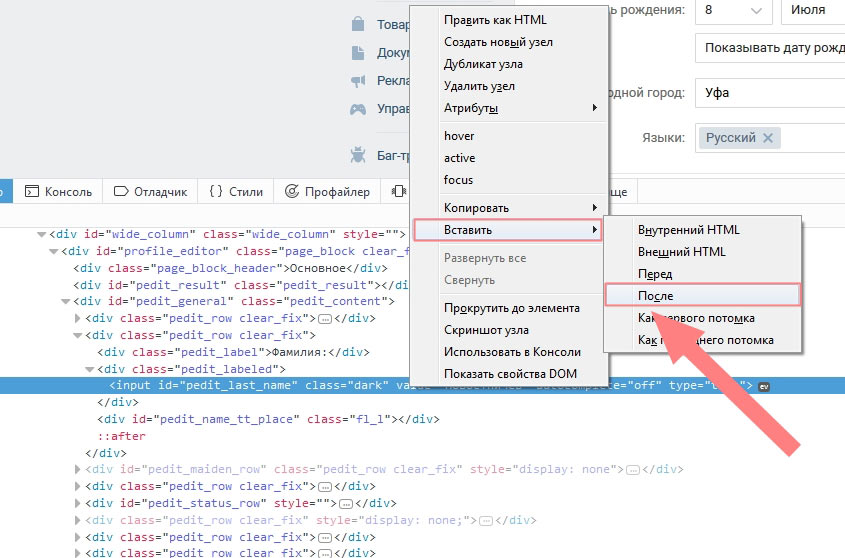Click the hometown field containing Уфа
Screen dimensions: 845x558
770,93
